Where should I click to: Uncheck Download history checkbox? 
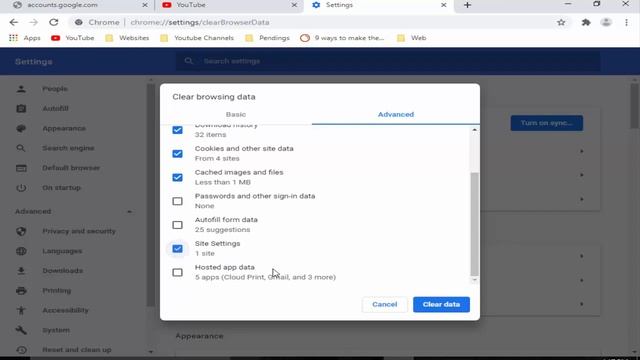coord(177,130)
